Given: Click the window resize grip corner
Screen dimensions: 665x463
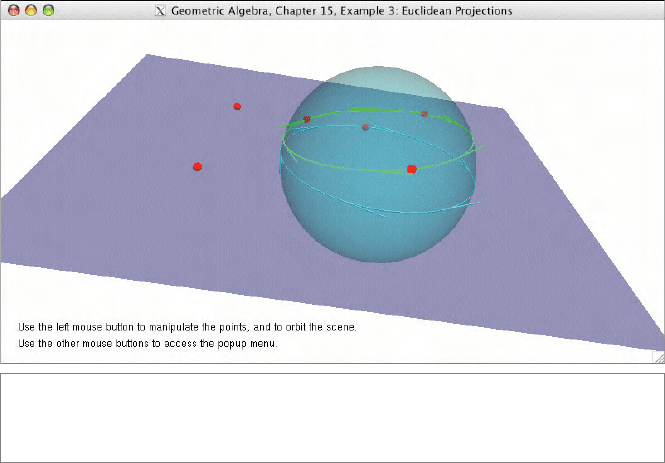Looking at the screenshot, I should 659,357.
